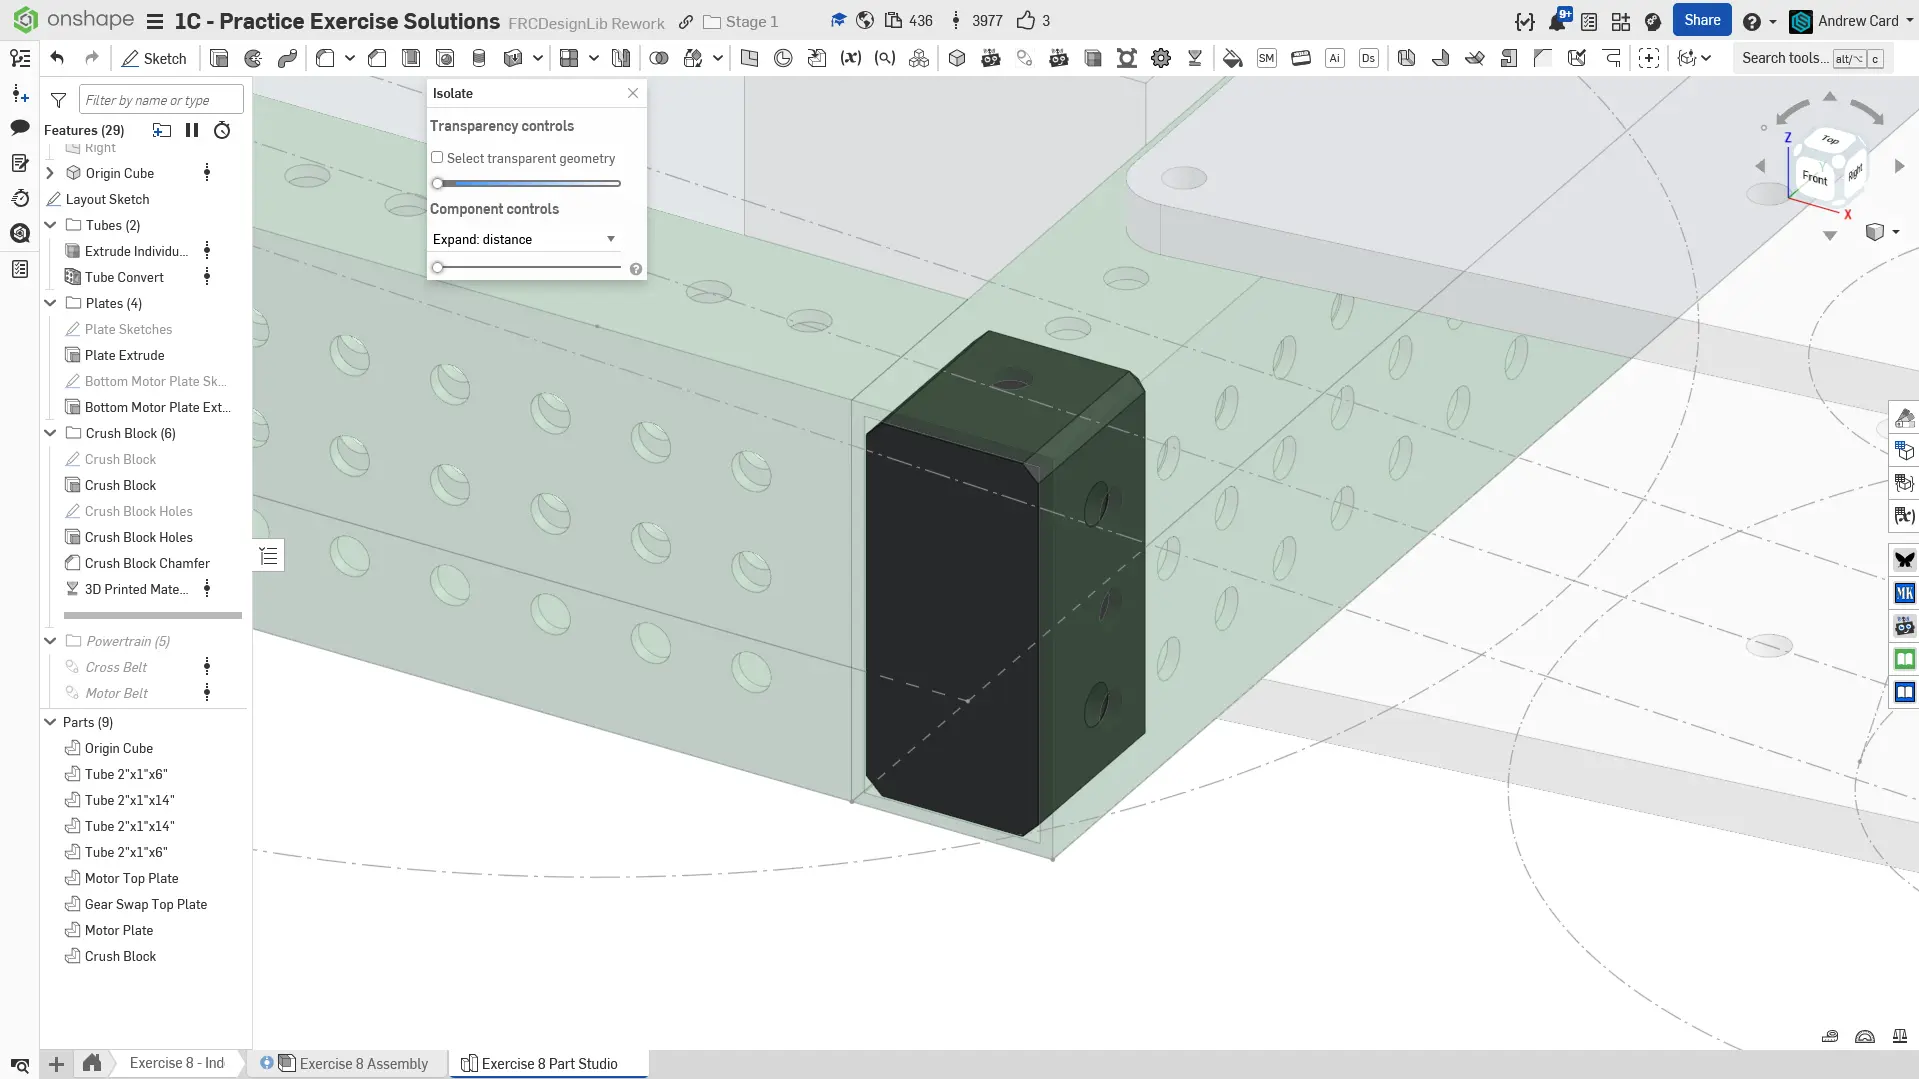
Task: Collapse the Parts list
Action: pos(50,722)
